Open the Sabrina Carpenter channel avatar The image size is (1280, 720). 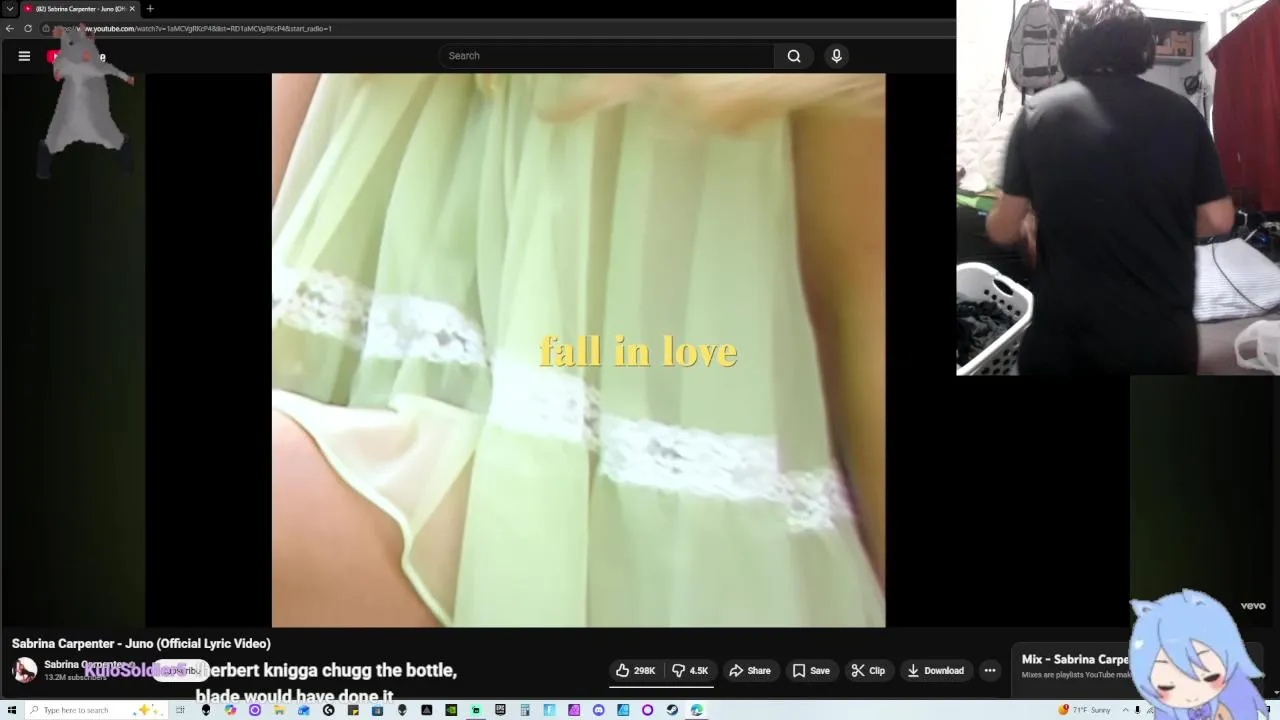pyautogui.click(x=25, y=670)
